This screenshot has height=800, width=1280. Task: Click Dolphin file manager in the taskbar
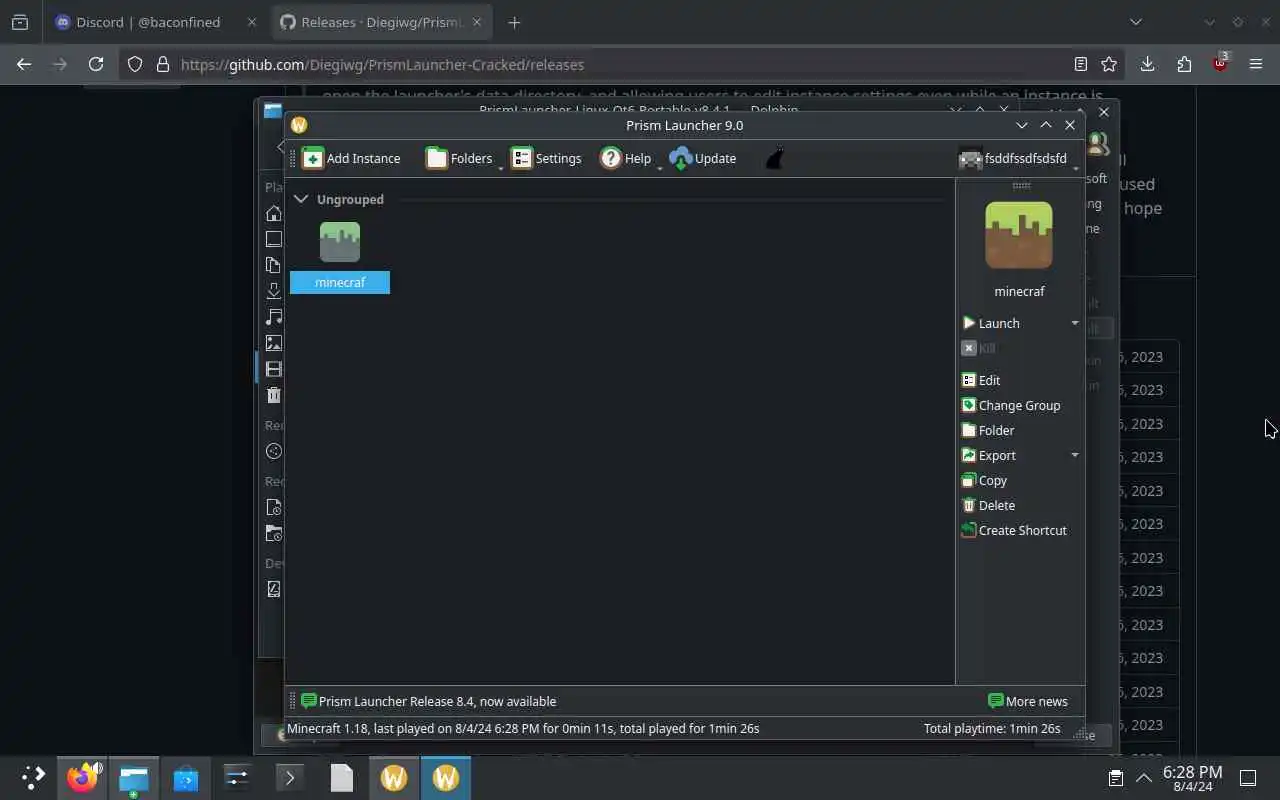click(133, 777)
